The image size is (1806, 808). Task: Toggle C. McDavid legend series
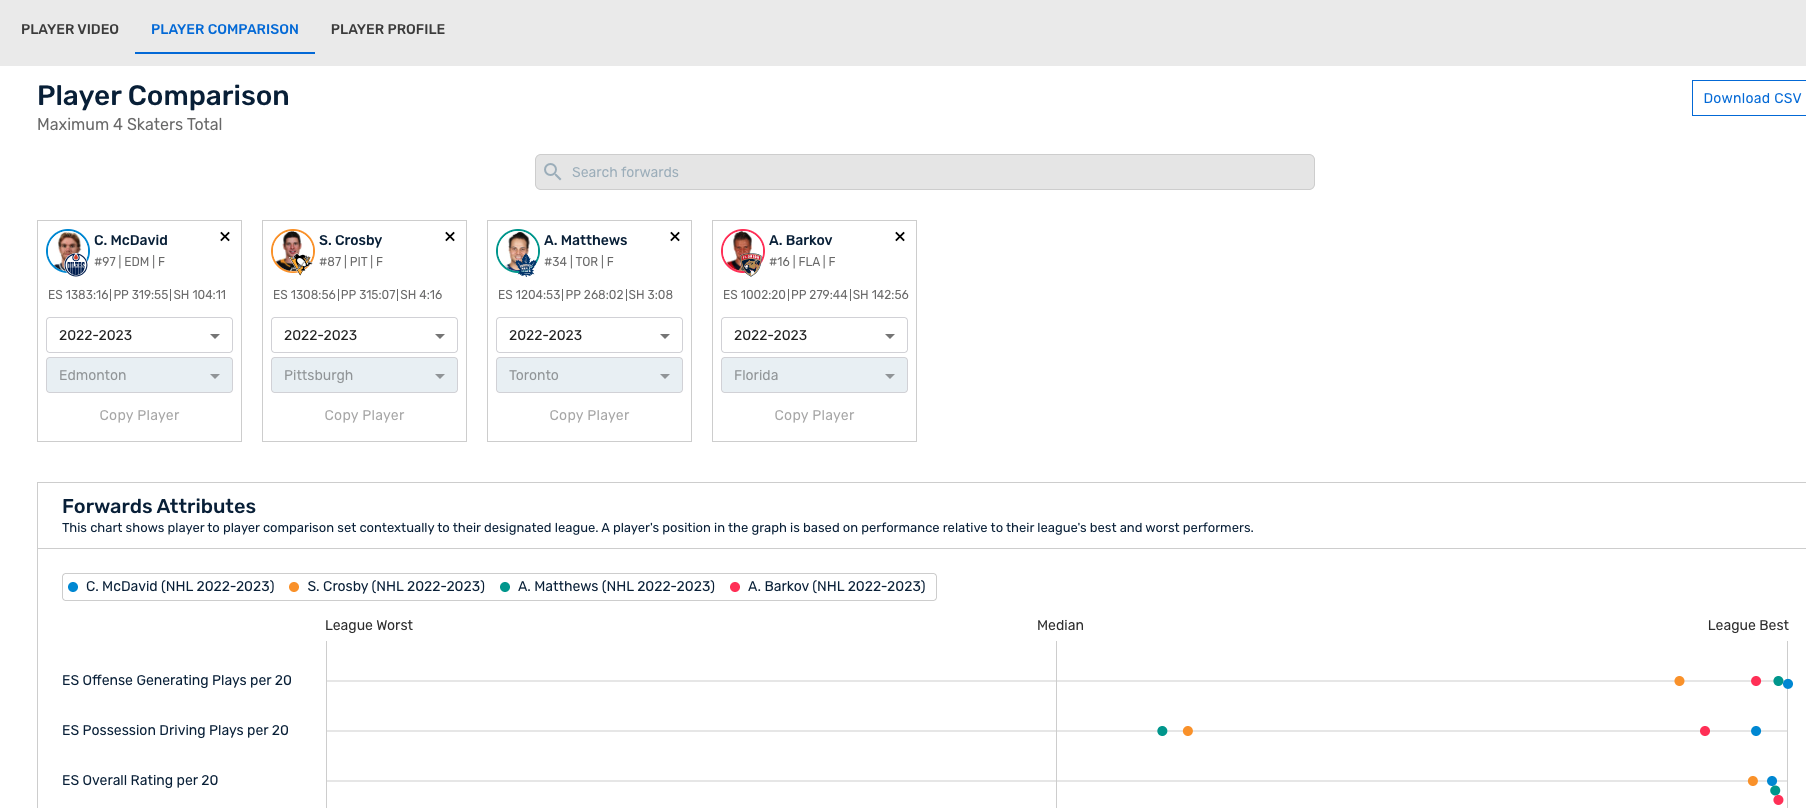pyautogui.click(x=171, y=587)
